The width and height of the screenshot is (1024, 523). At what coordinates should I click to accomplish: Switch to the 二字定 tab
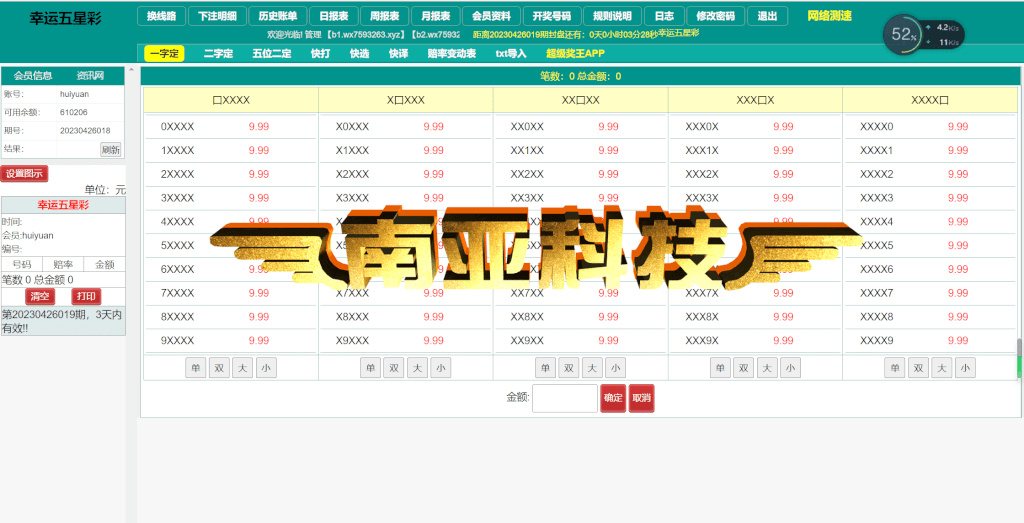click(x=218, y=54)
